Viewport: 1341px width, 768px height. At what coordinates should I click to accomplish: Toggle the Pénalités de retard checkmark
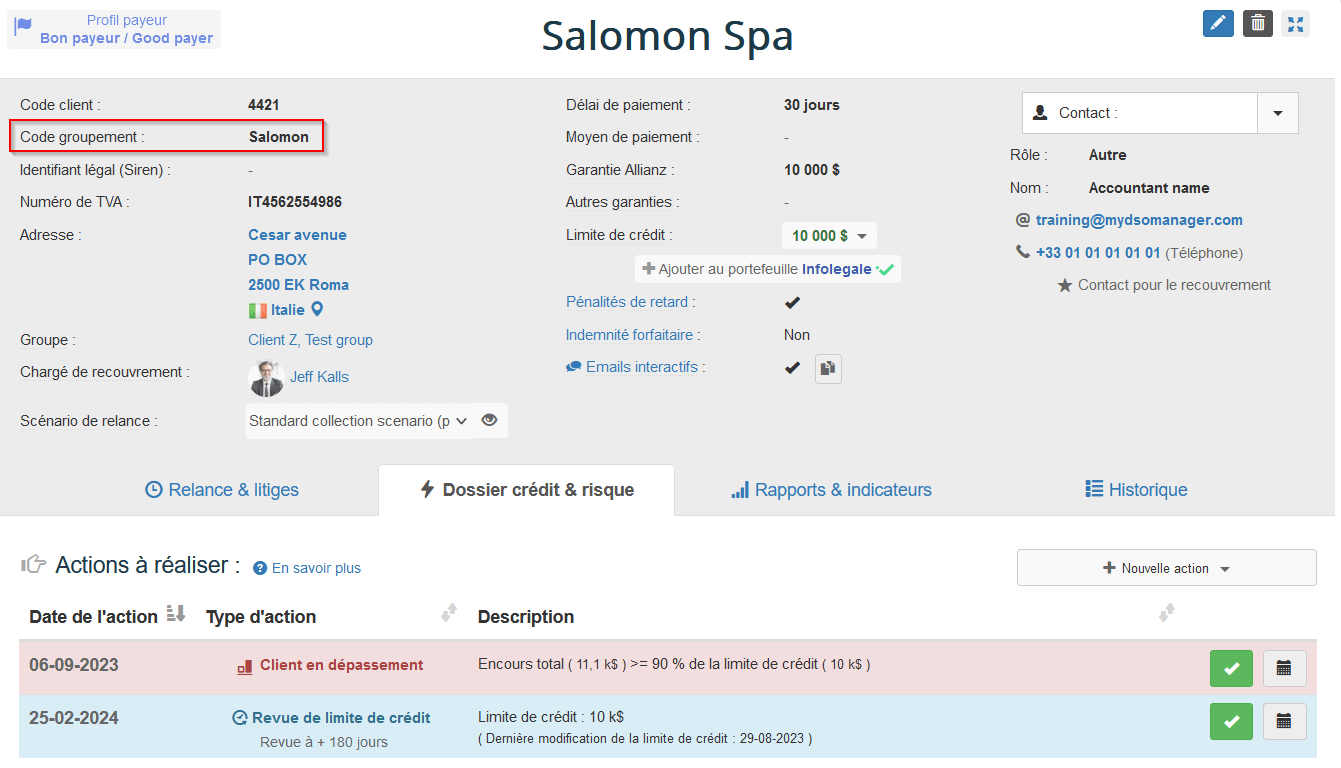coord(792,302)
